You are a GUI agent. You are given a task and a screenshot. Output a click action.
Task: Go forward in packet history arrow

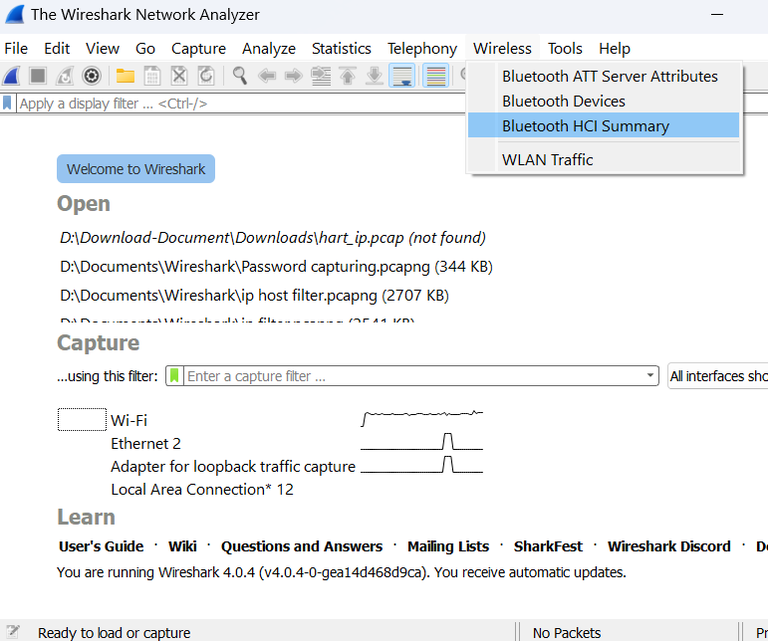tap(294, 76)
